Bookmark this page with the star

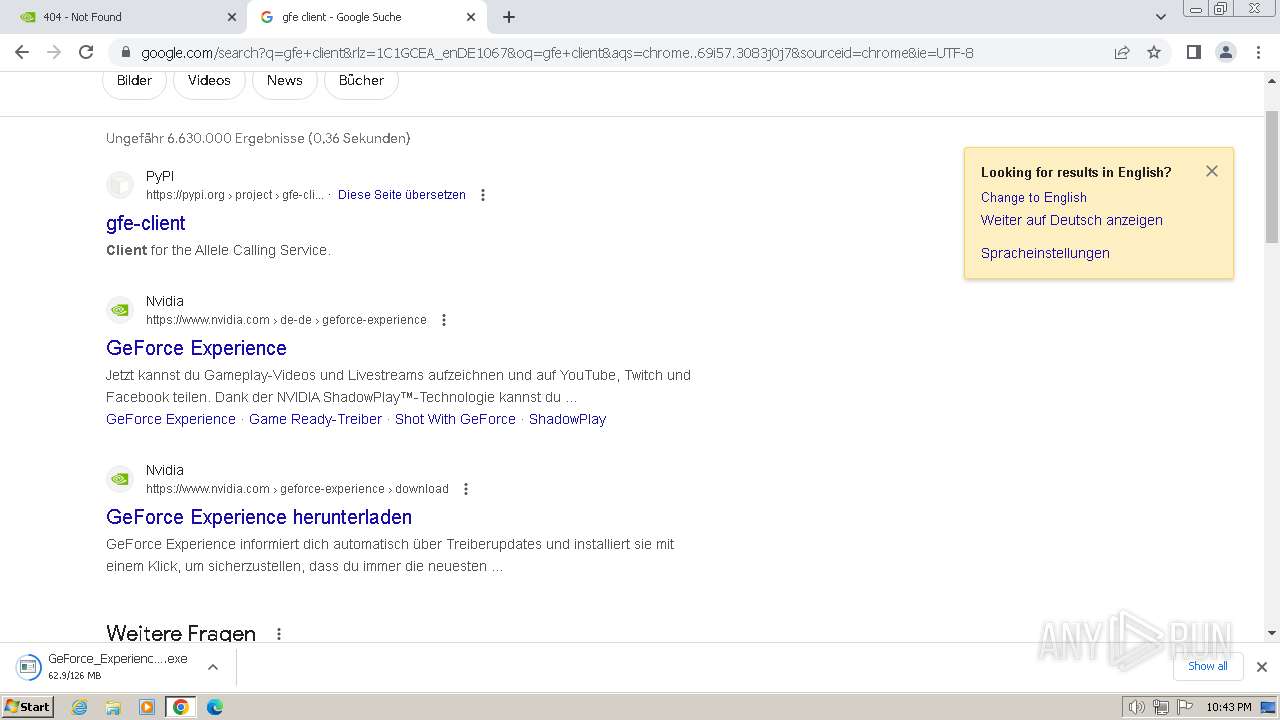(x=1154, y=52)
